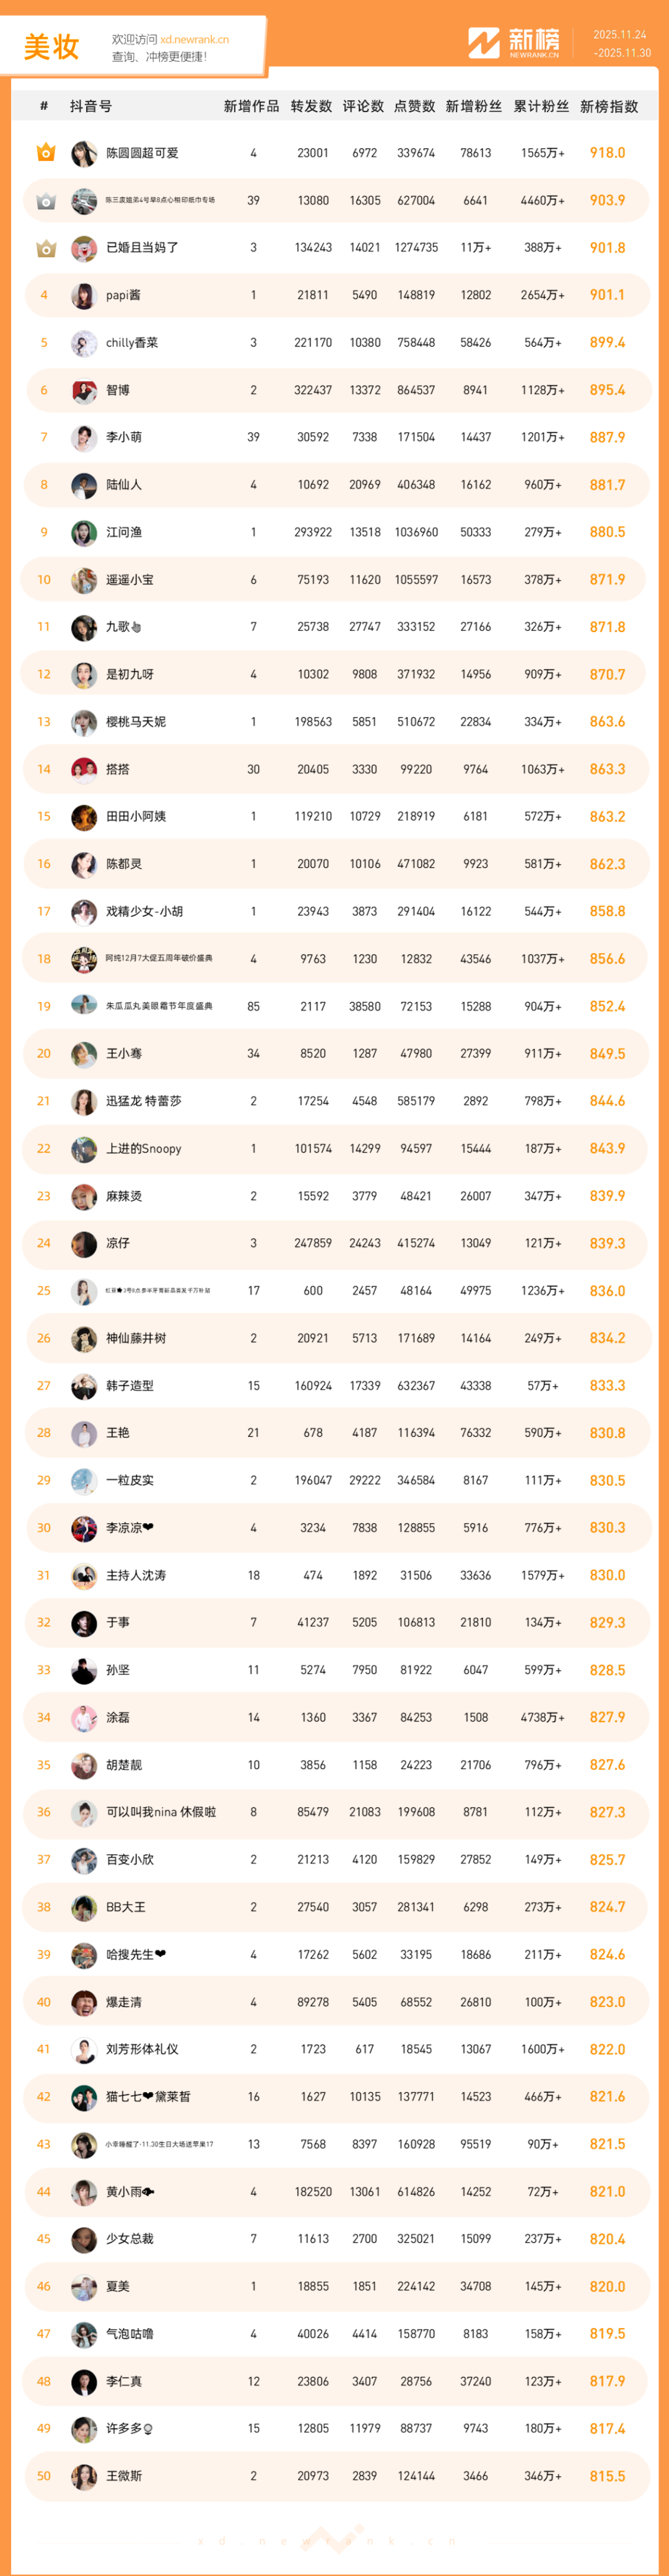Viewport: 669px width, 2576px height.
Task: Click the 918.0 index score
Action: [607, 153]
